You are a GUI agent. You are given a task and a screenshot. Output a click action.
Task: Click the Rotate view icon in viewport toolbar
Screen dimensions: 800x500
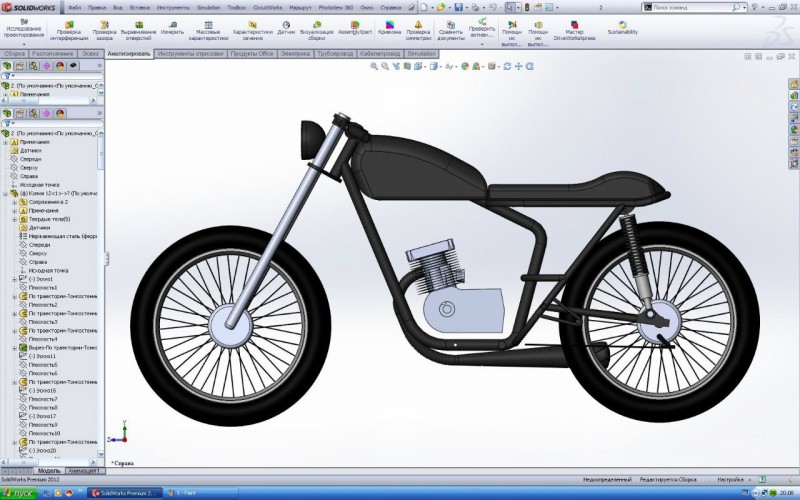click(x=507, y=66)
